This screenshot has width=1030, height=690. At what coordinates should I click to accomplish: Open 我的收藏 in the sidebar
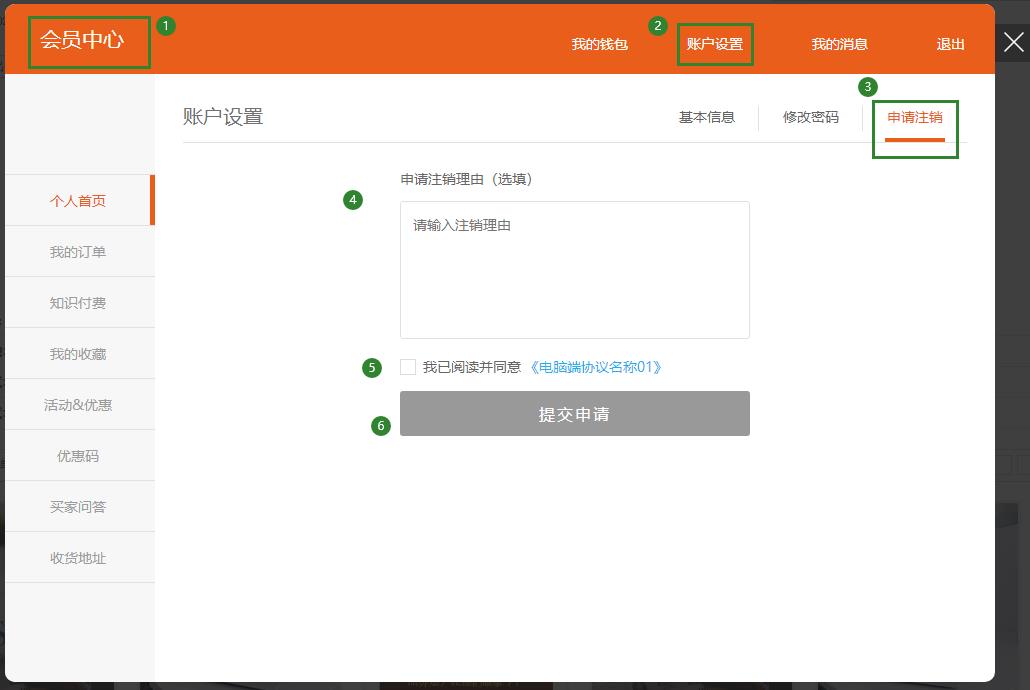[x=78, y=354]
